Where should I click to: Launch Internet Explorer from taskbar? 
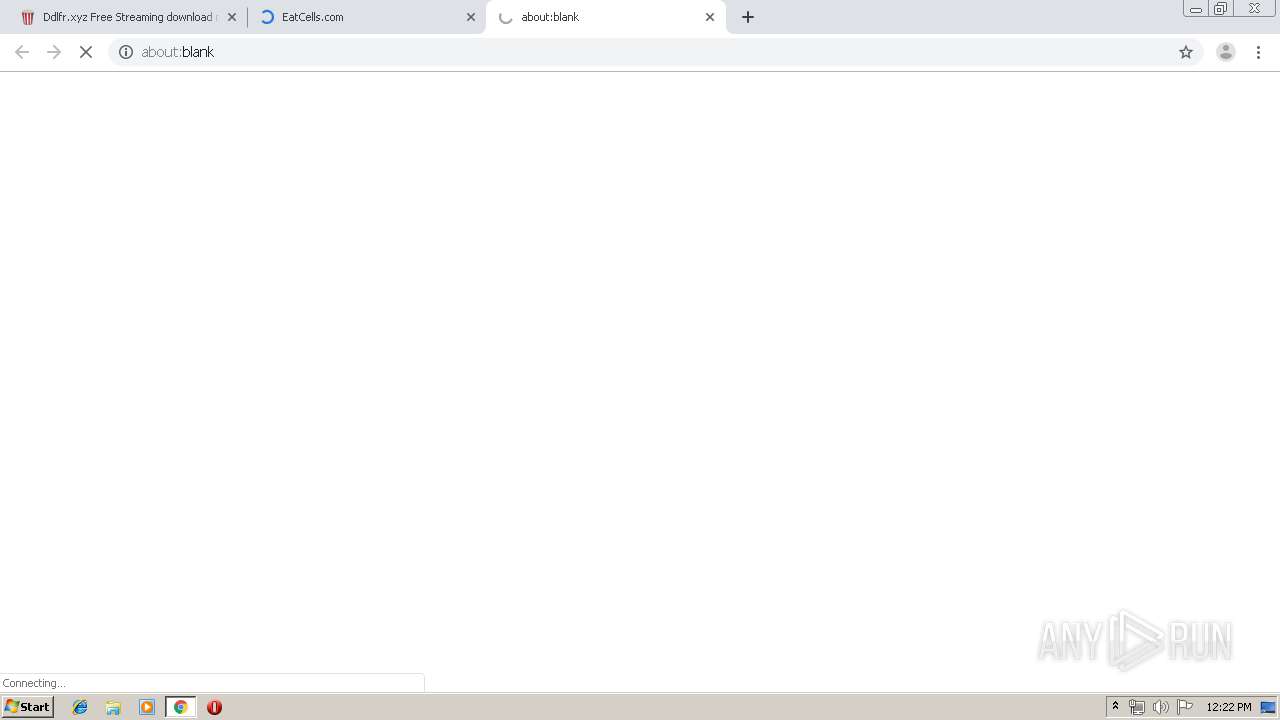point(80,707)
